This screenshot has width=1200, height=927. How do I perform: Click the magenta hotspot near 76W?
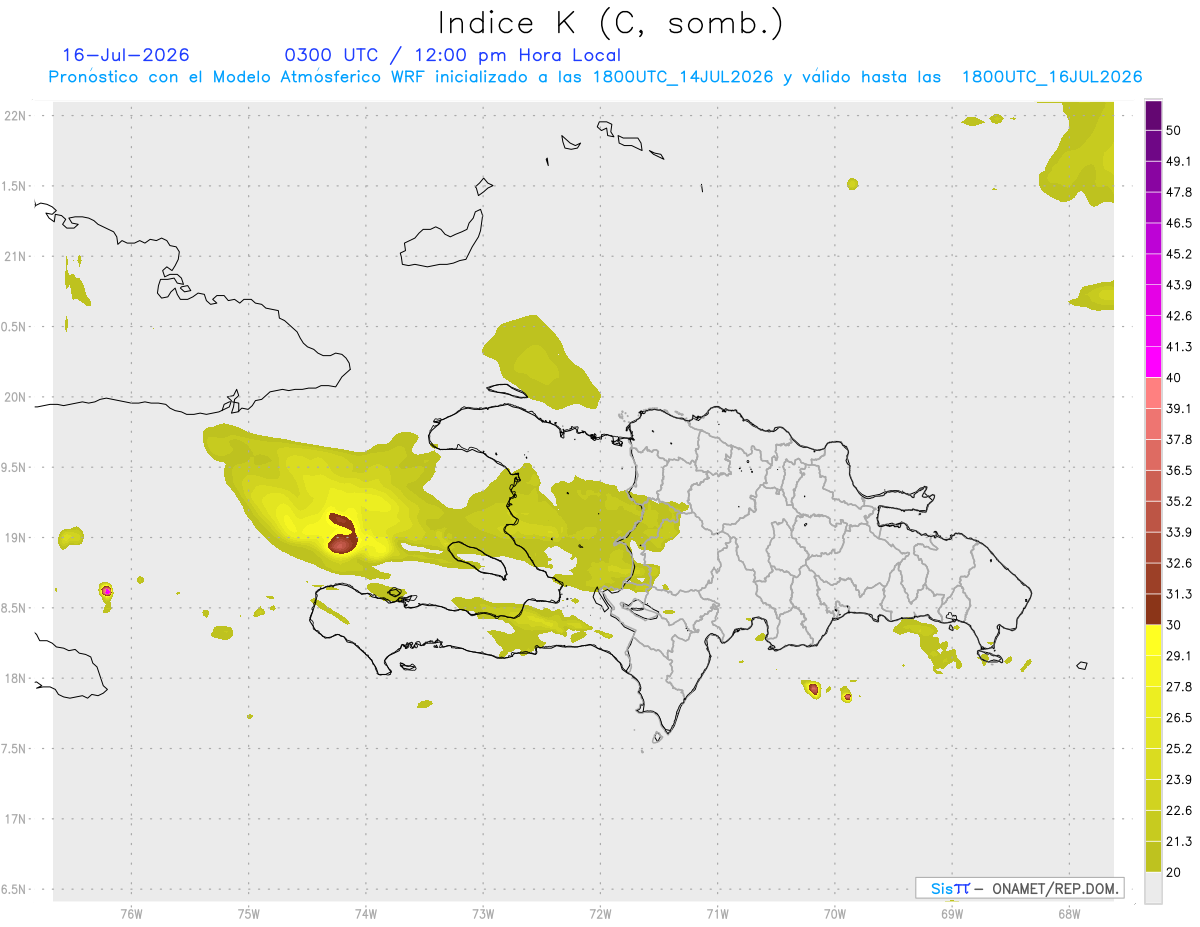[x=106, y=591]
